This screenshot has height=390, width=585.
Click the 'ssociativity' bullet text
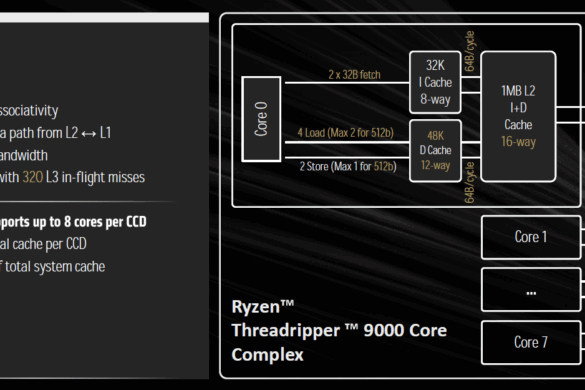(29, 110)
